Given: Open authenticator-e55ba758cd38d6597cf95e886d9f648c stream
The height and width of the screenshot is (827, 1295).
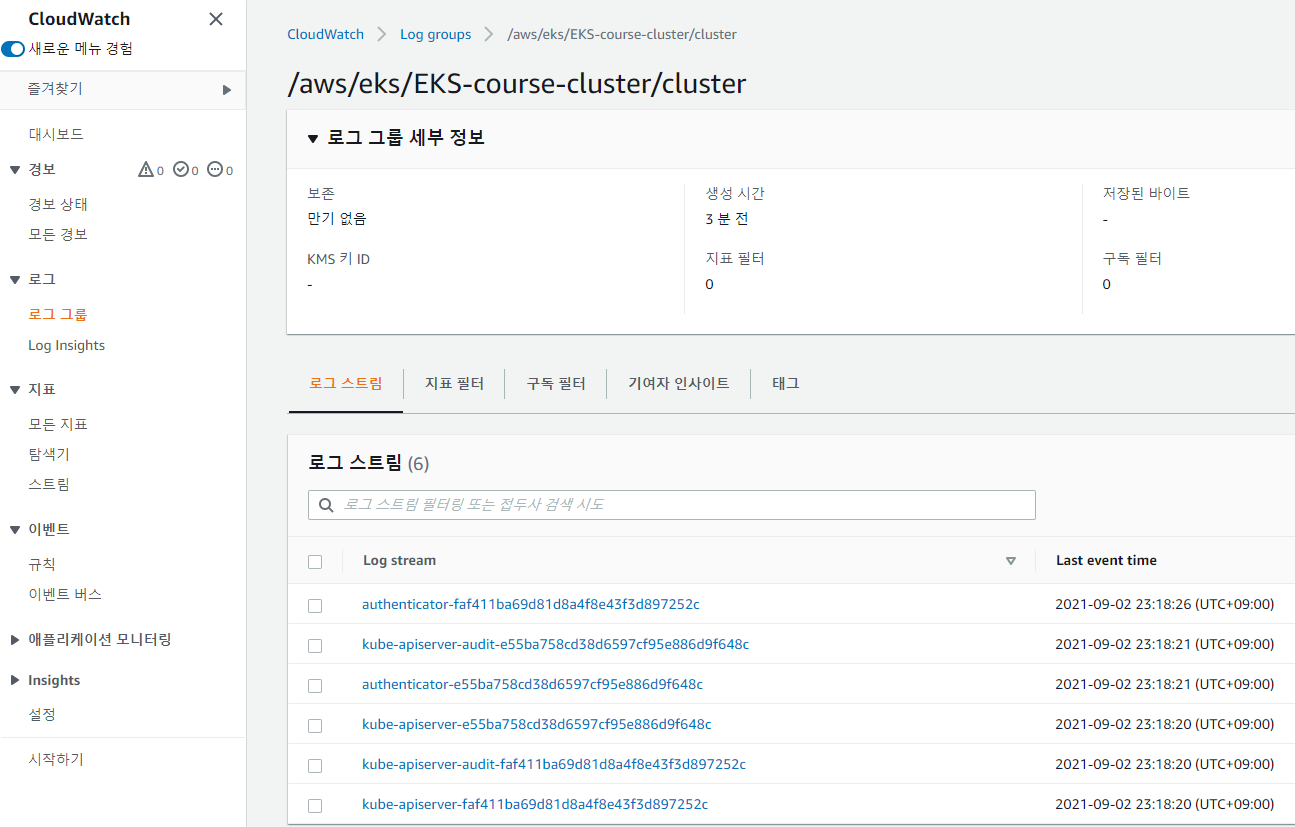Looking at the screenshot, I should point(532,684).
